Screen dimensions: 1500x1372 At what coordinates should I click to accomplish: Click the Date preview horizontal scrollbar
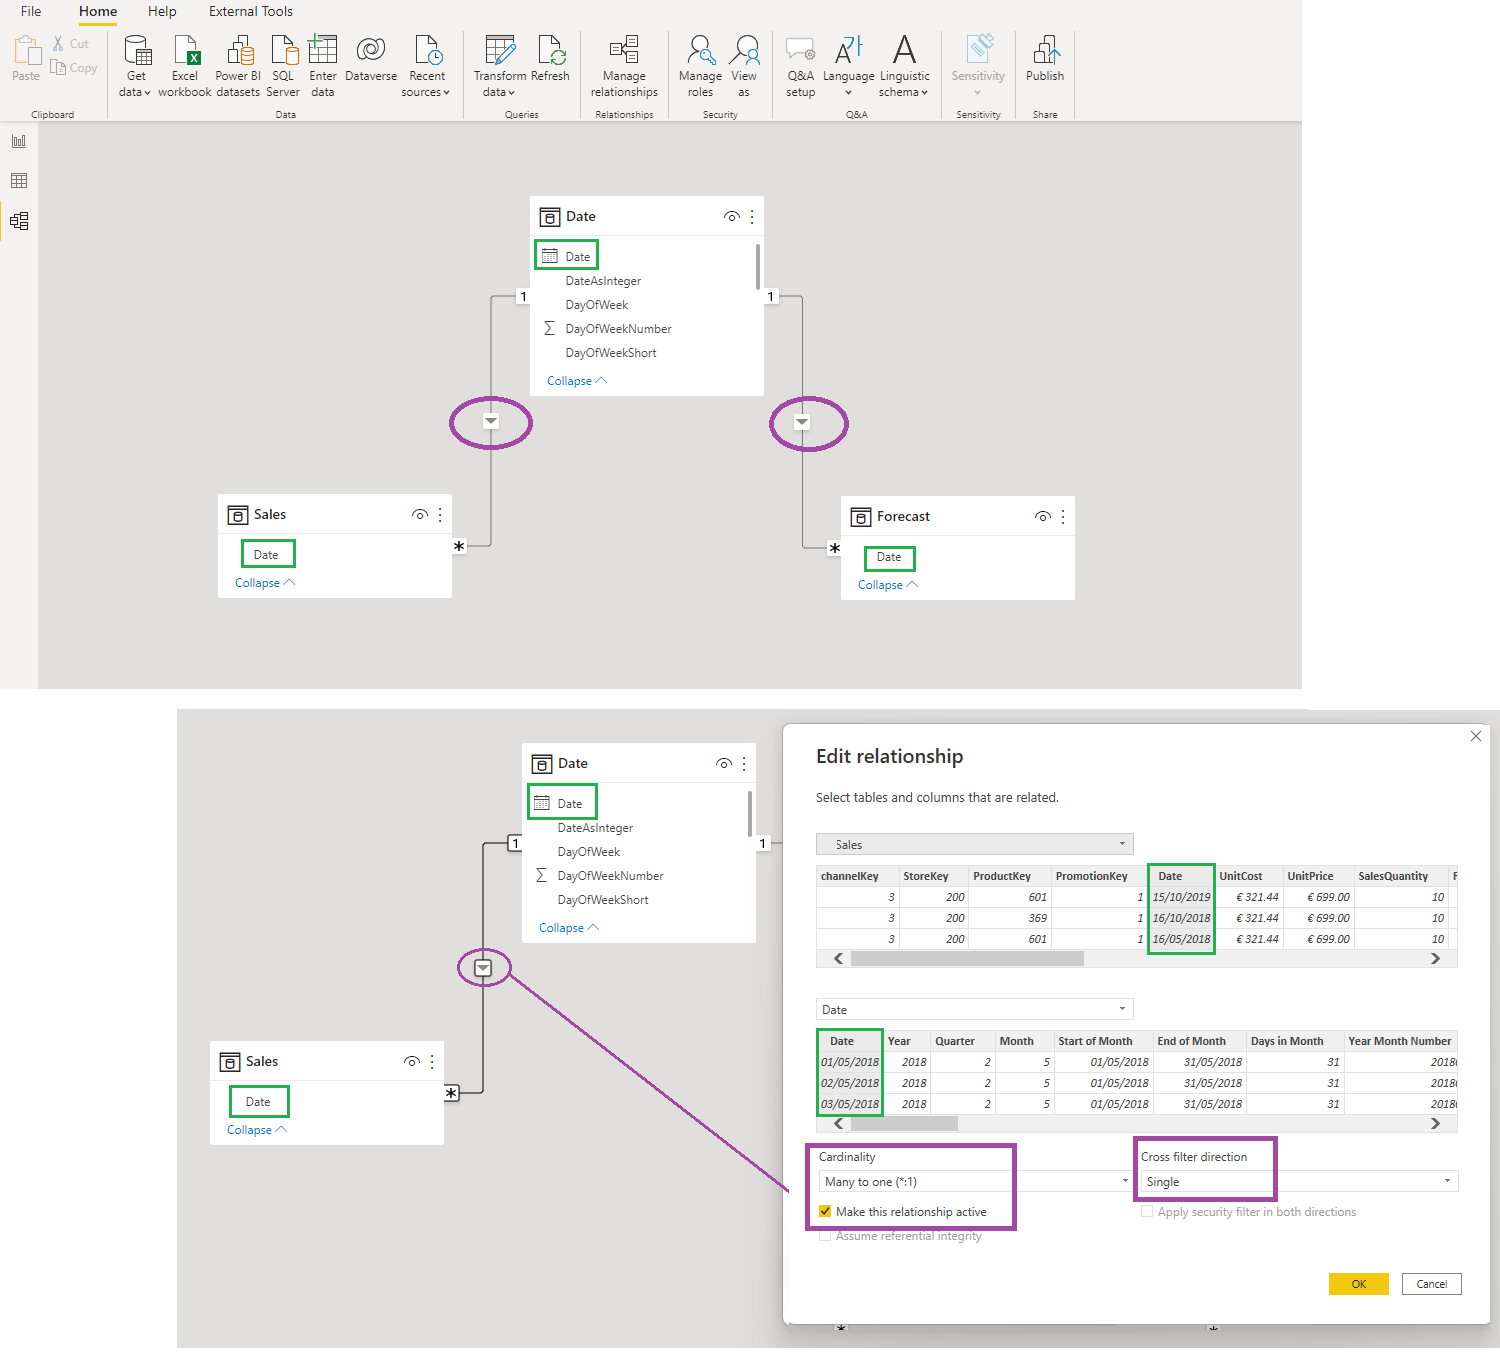click(904, 1124)
